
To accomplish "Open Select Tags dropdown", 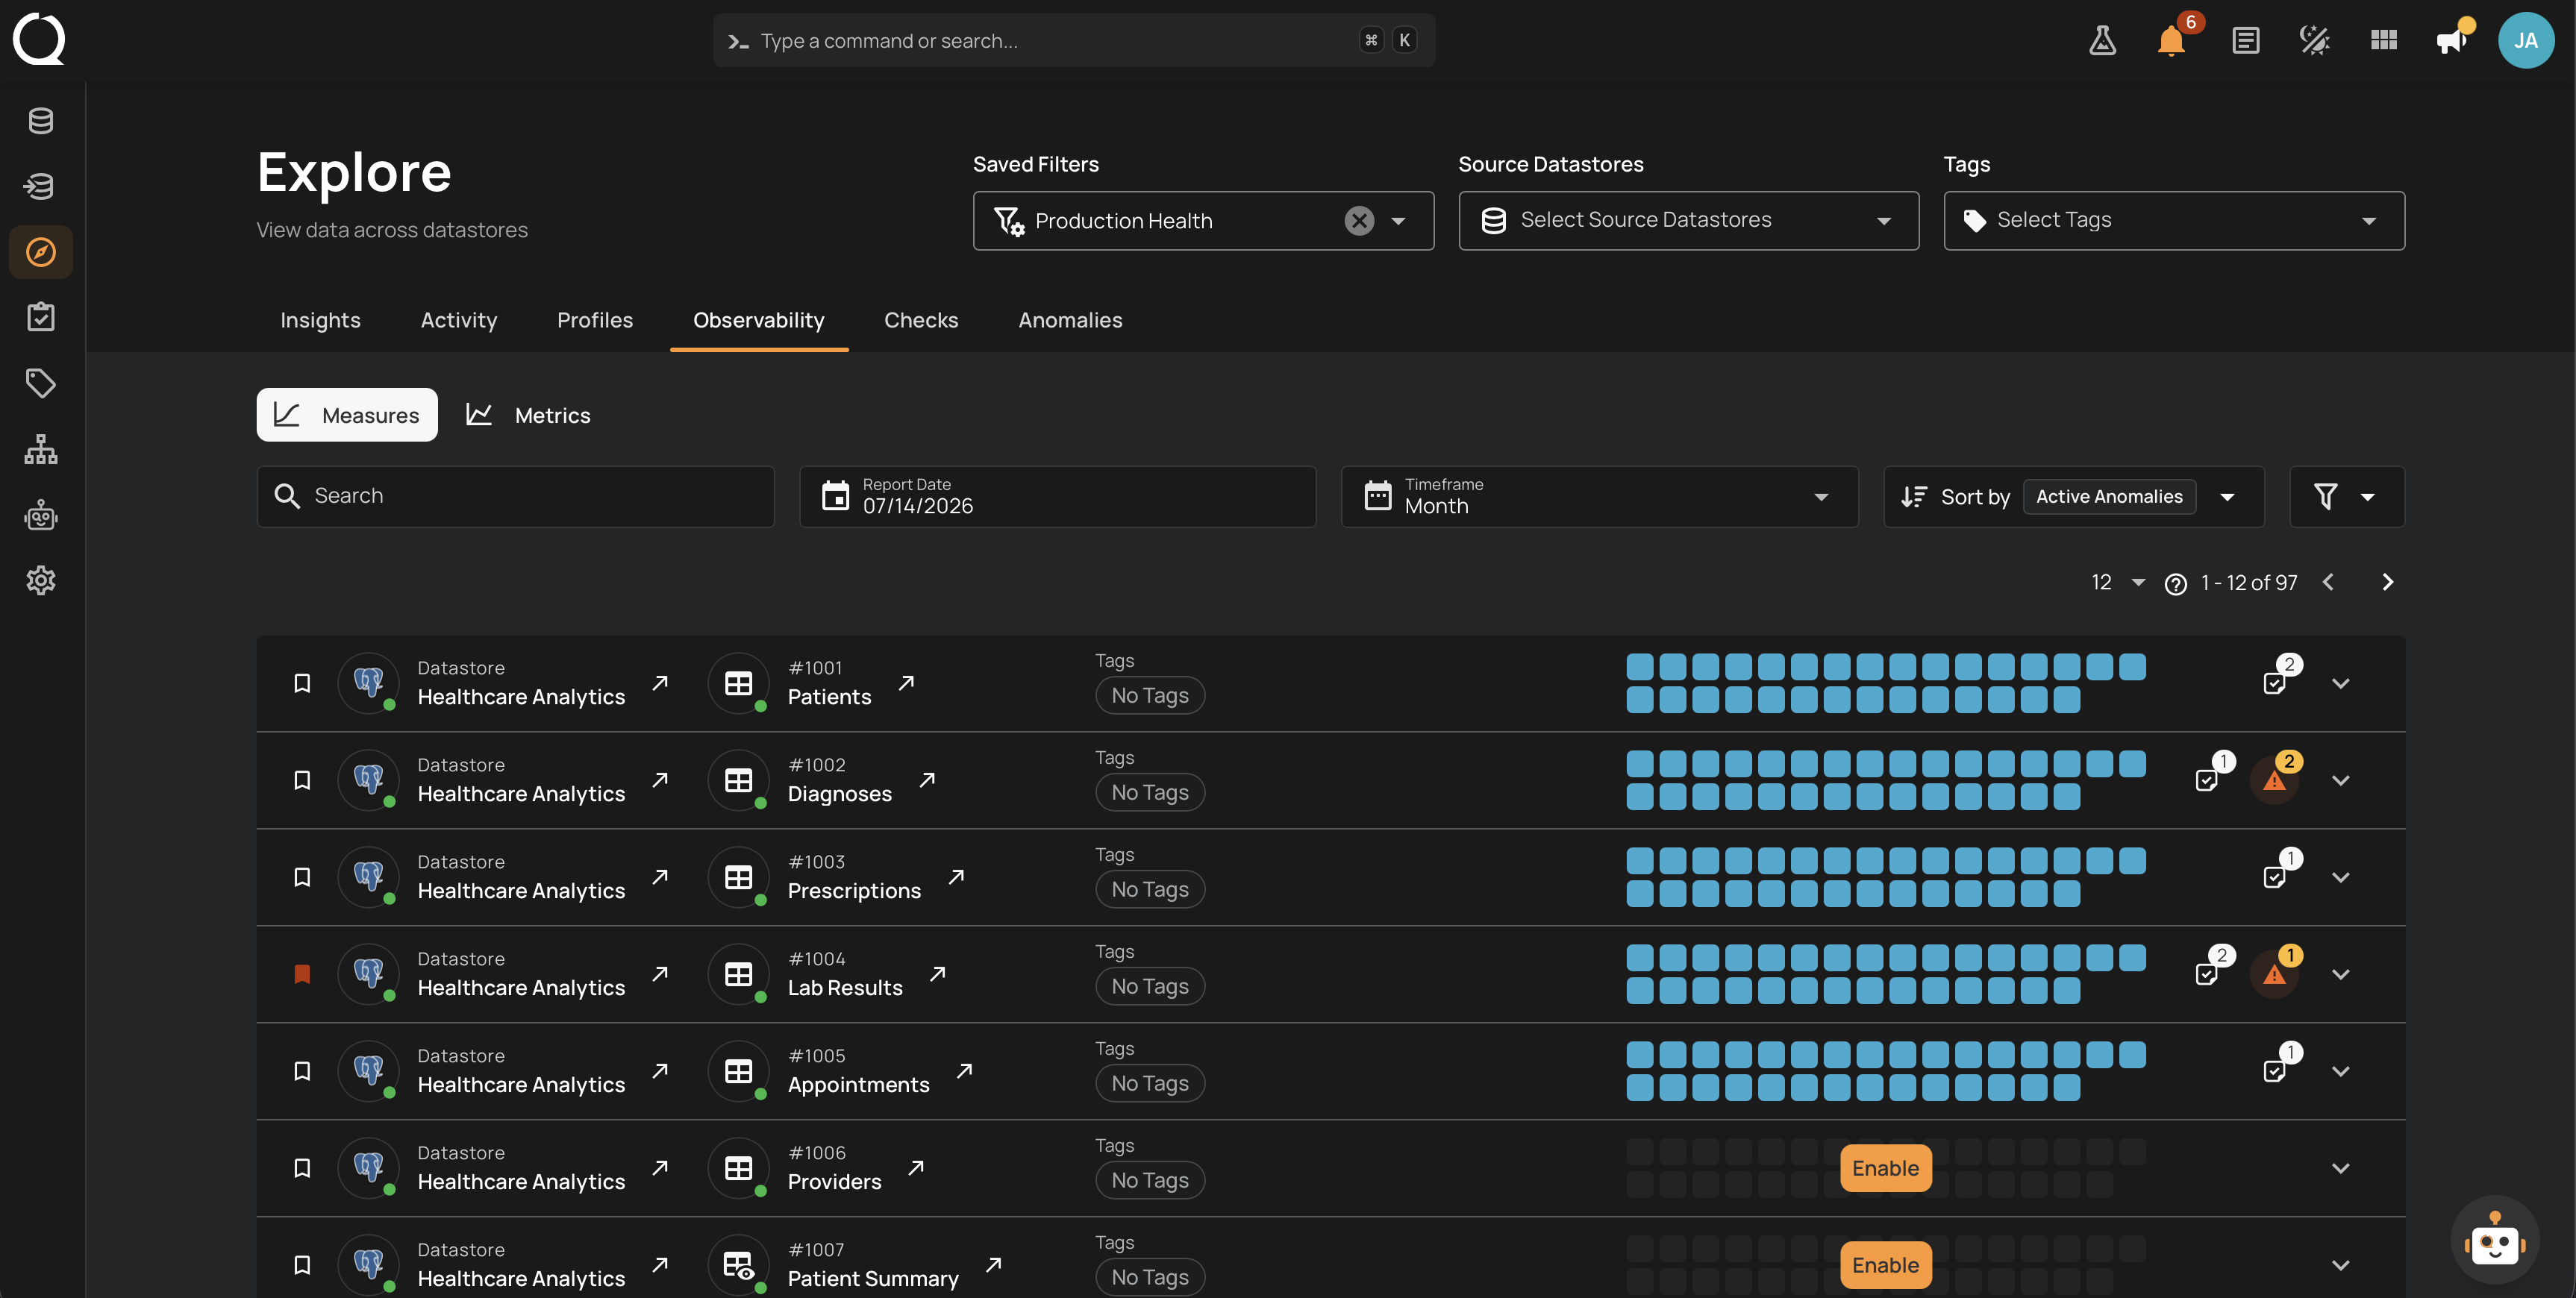I will [x=2174, y=221].
